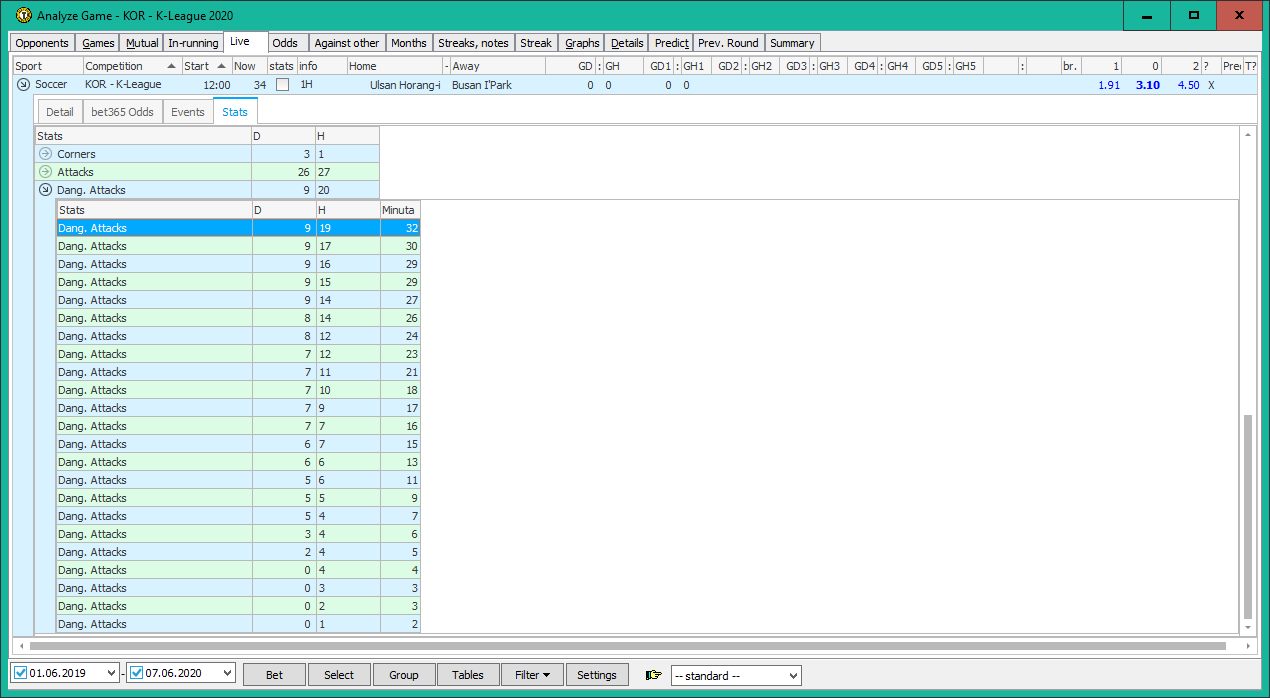Click the vertical scrollbar up arrow
Image resolution: width=1270 pixels, height=698 pixels.
pos(1247,135)
